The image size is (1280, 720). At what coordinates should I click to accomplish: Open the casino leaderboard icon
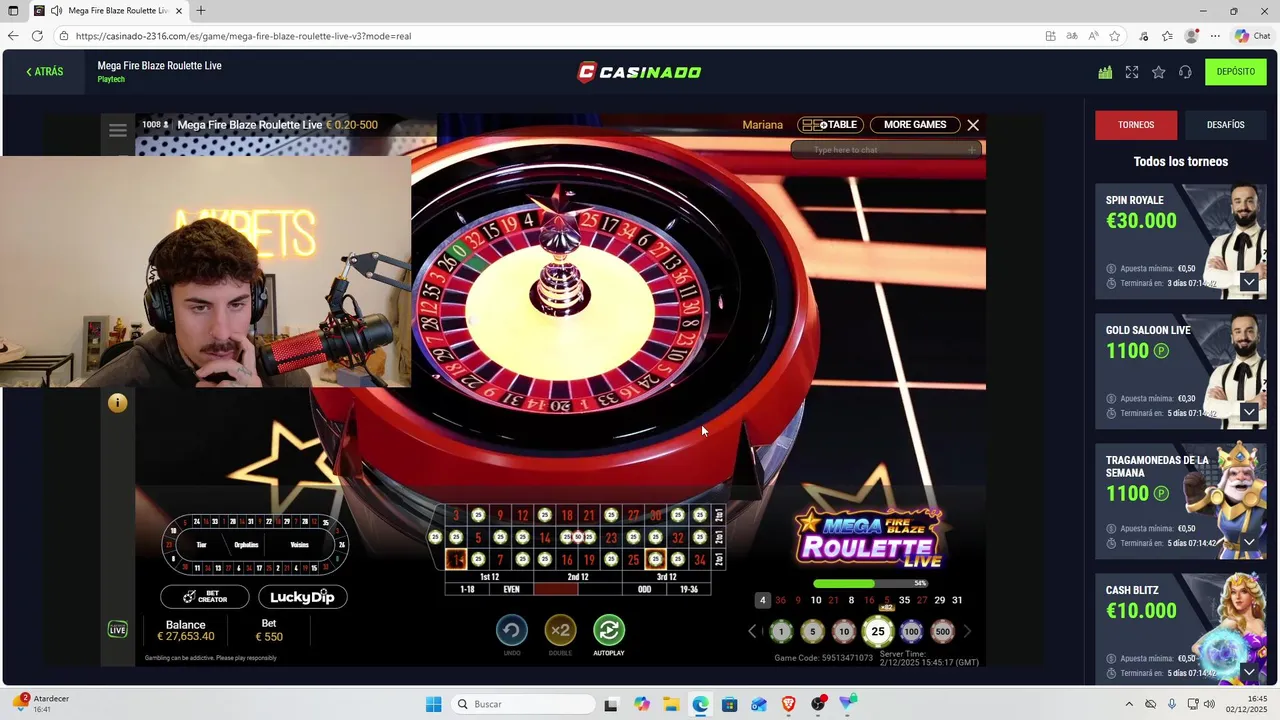point(1105,72)
